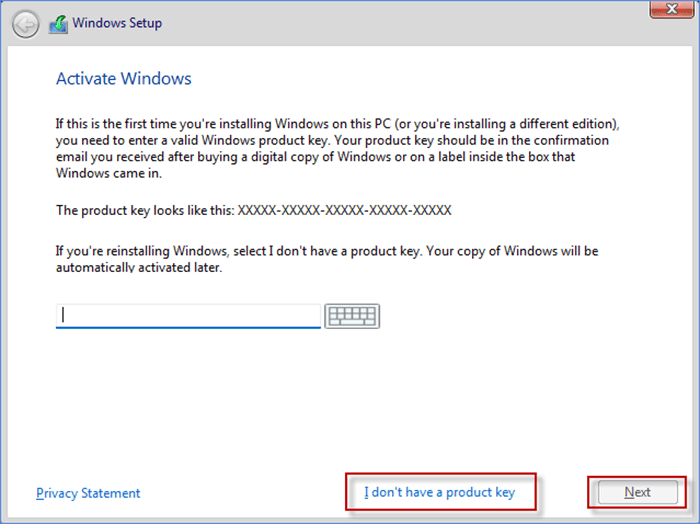Focus the product key input field
700x524 pixels.
click(188, 316)
